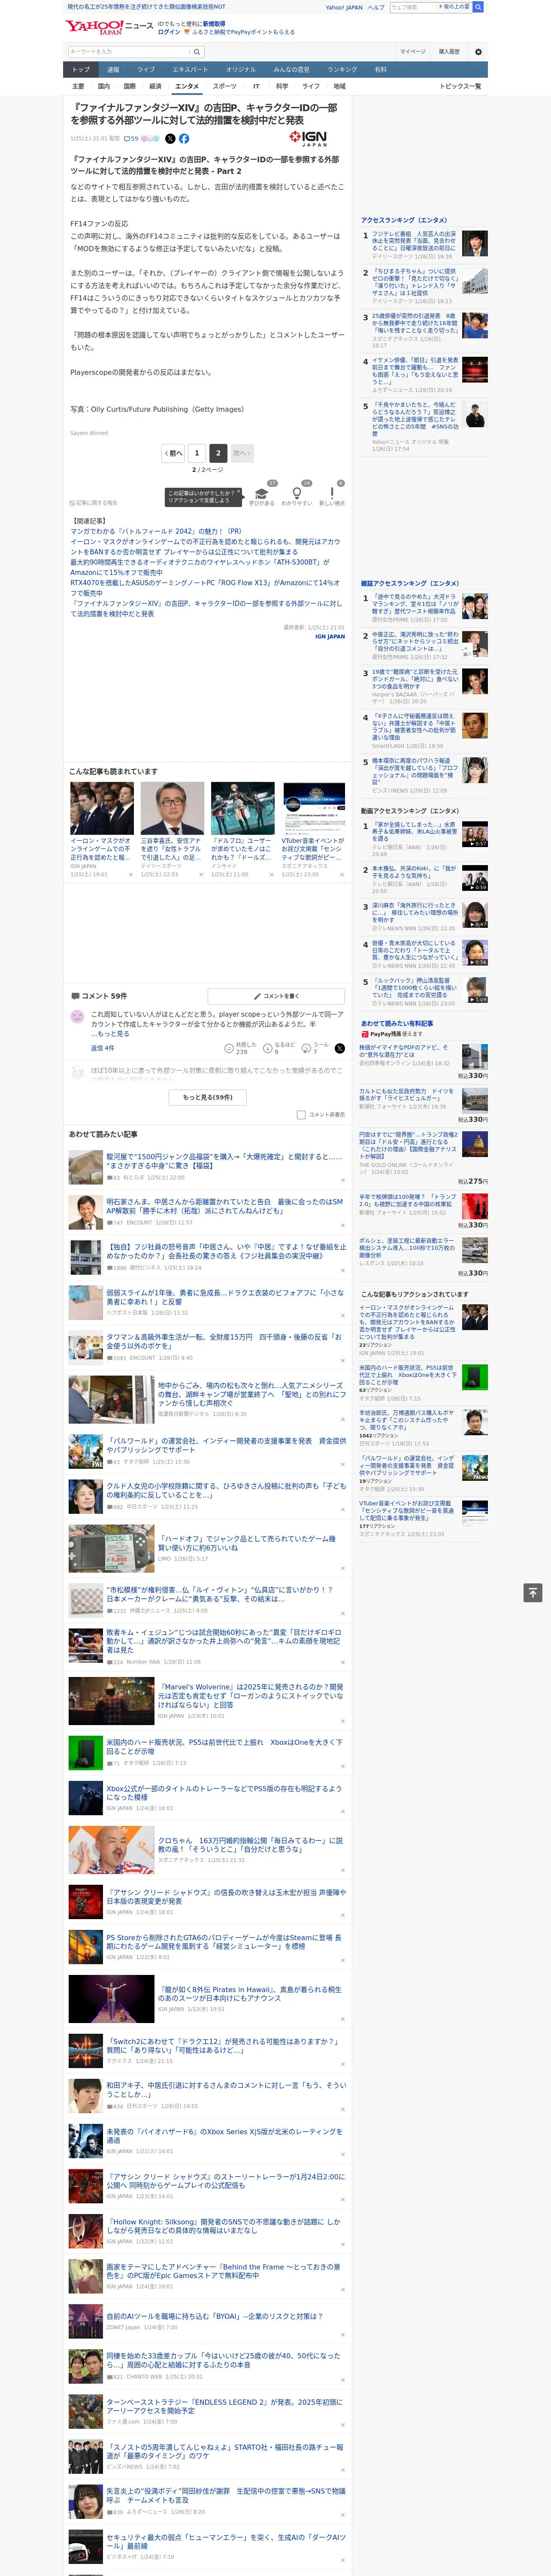Open 「ドルフロ」 recommended article thumbnail
Viewport: 551px width, 2576px height.
click(242, 808)
